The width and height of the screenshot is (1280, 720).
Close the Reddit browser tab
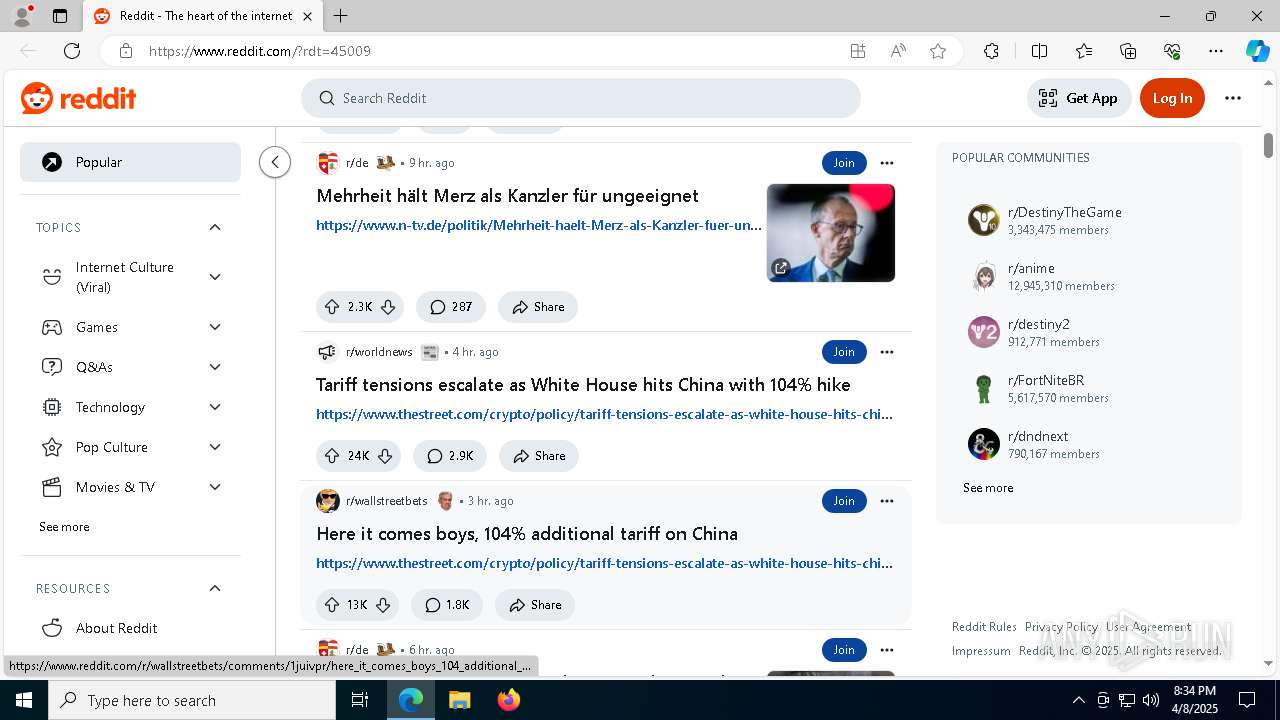click(x=307, y=16)
